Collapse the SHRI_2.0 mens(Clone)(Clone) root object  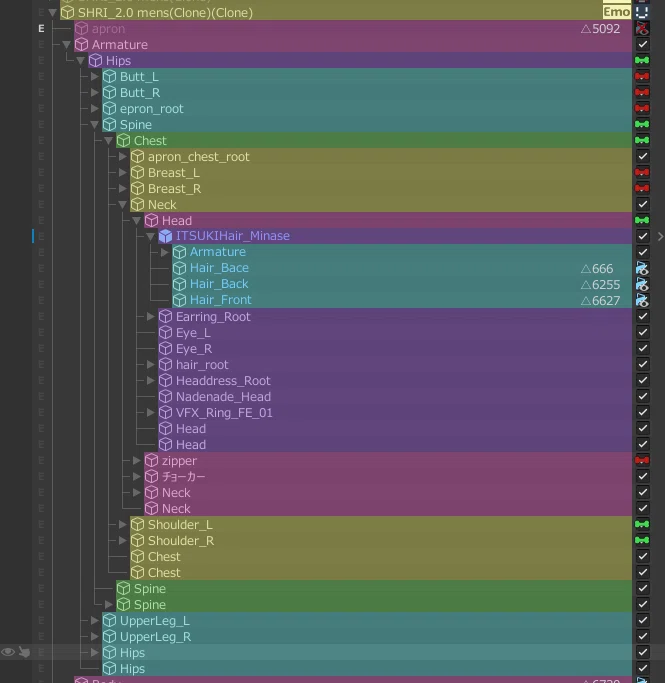click(x=53, y=13)
